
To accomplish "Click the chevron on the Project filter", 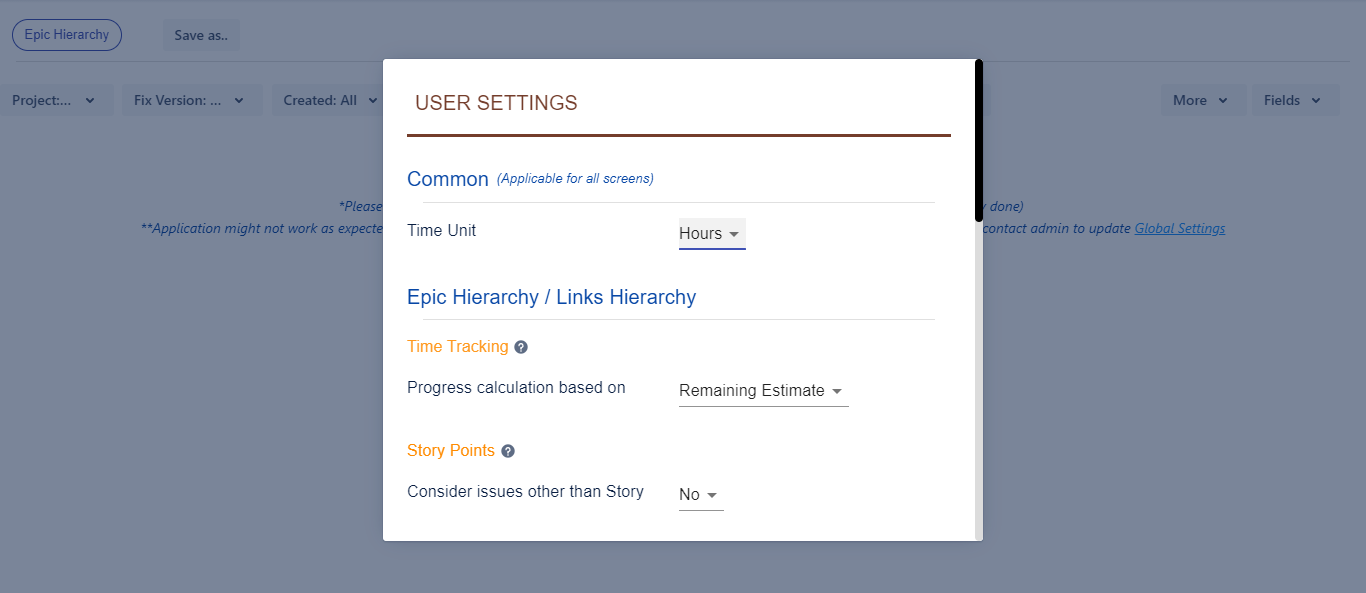I will click(90, 100).
